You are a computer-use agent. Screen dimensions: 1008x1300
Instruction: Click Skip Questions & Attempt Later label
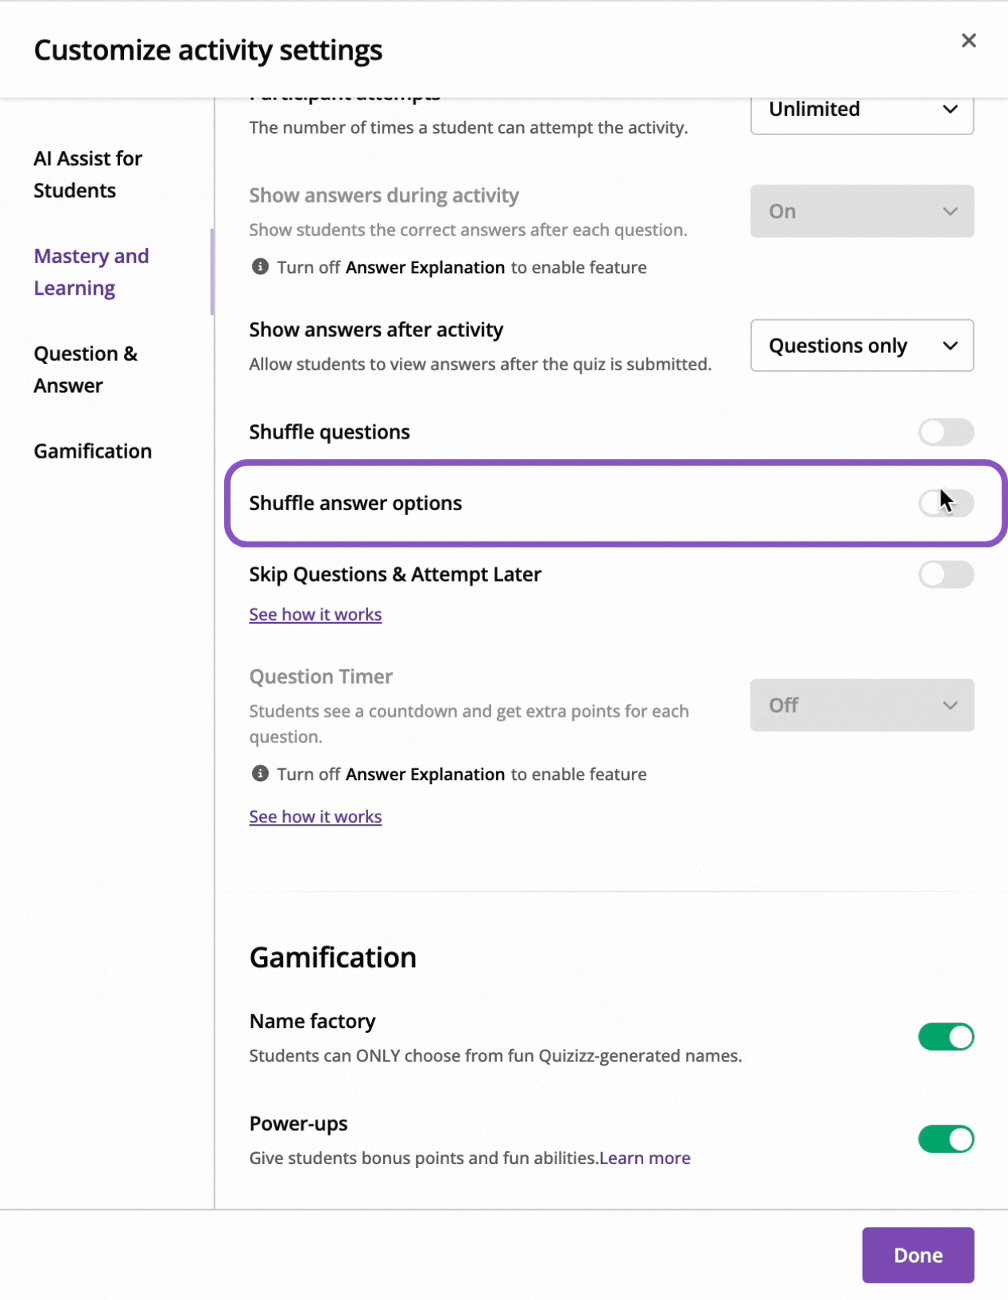click(x=395, y=574)
